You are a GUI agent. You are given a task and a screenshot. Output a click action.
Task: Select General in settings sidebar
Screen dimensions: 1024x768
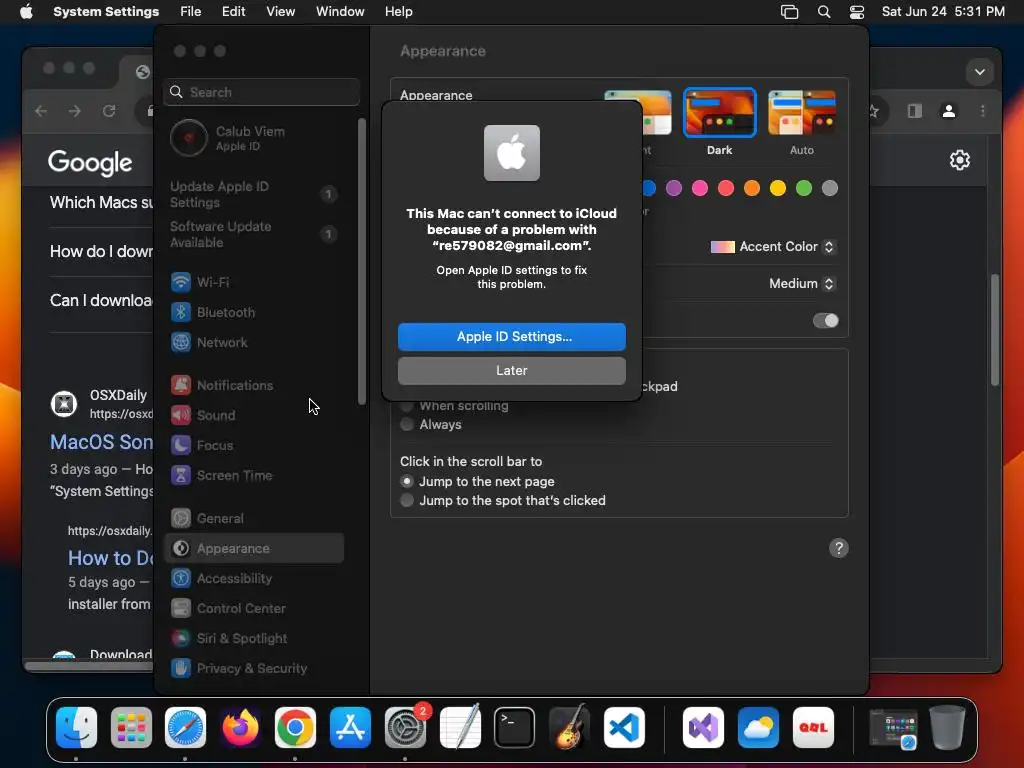coord(254,519)
